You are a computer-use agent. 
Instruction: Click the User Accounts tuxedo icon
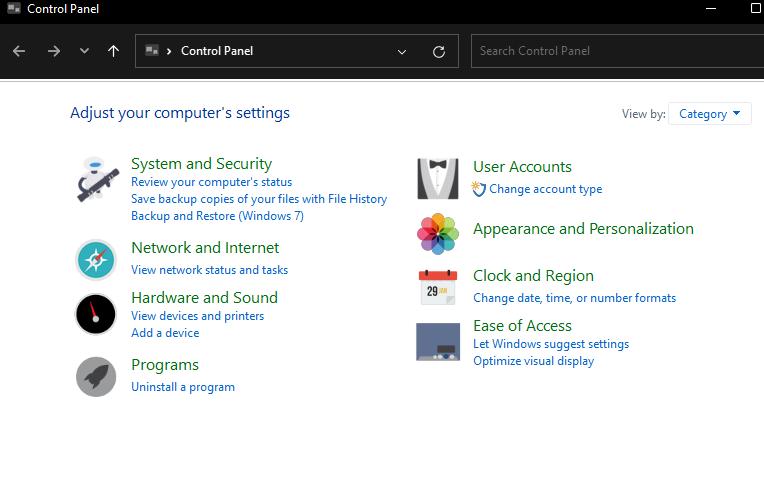coord(437,179)
